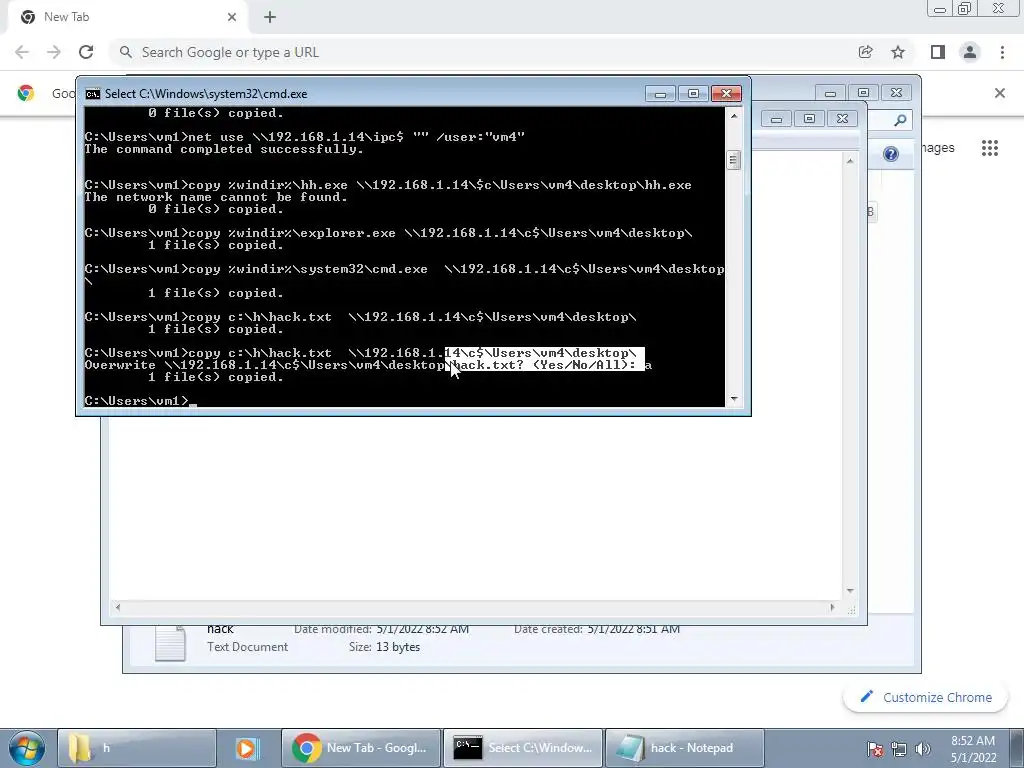Viewport: 1024px width, 768px height.
Task: Click Chrome logo in the infobar
Action: click(26, 93)
